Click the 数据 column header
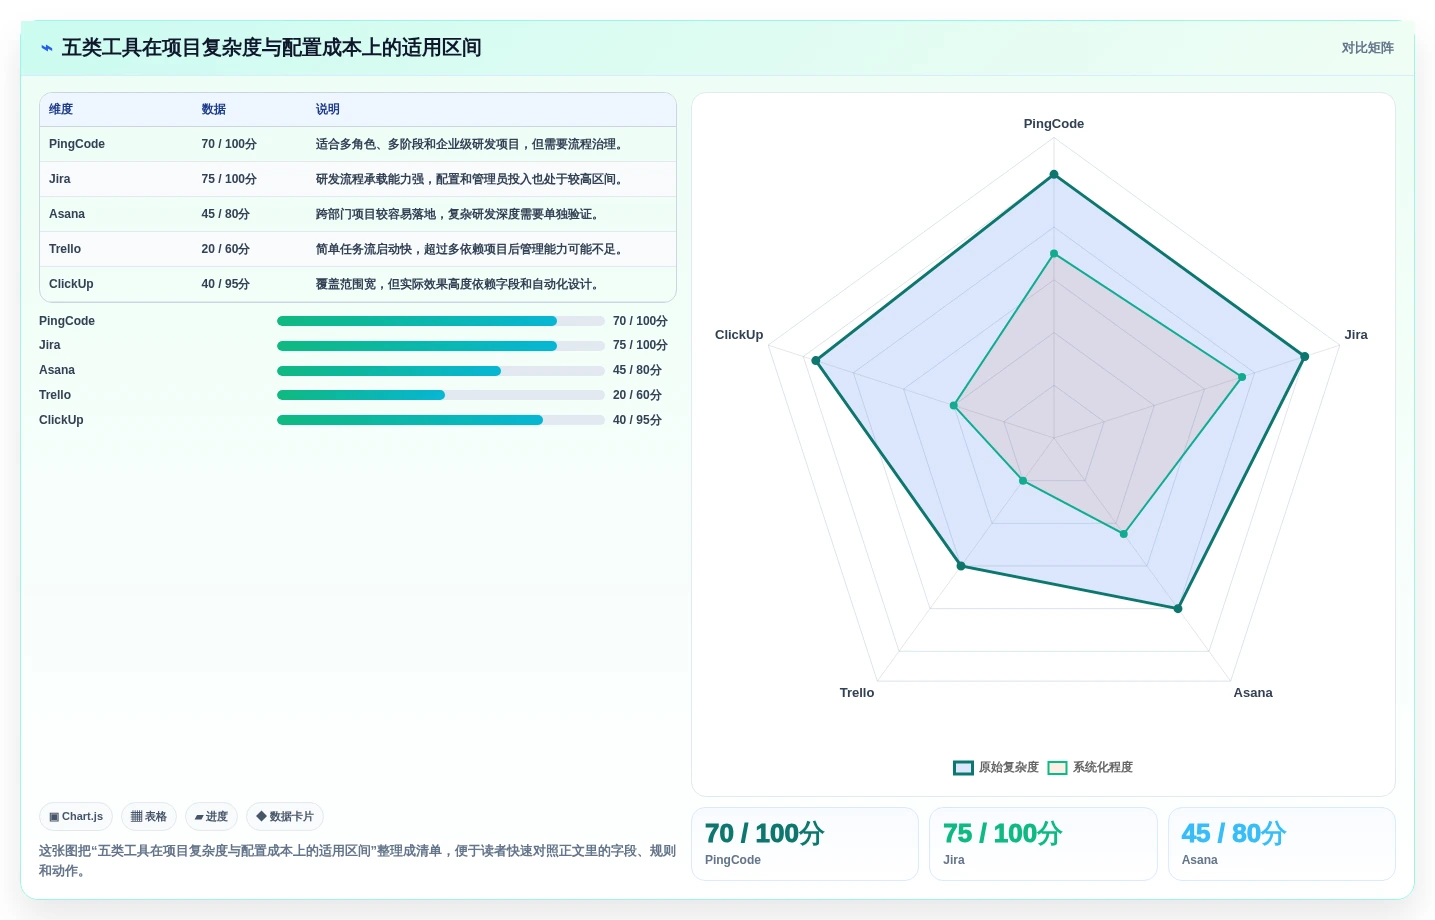This screenshot has width=1435, height=920. 214,110
